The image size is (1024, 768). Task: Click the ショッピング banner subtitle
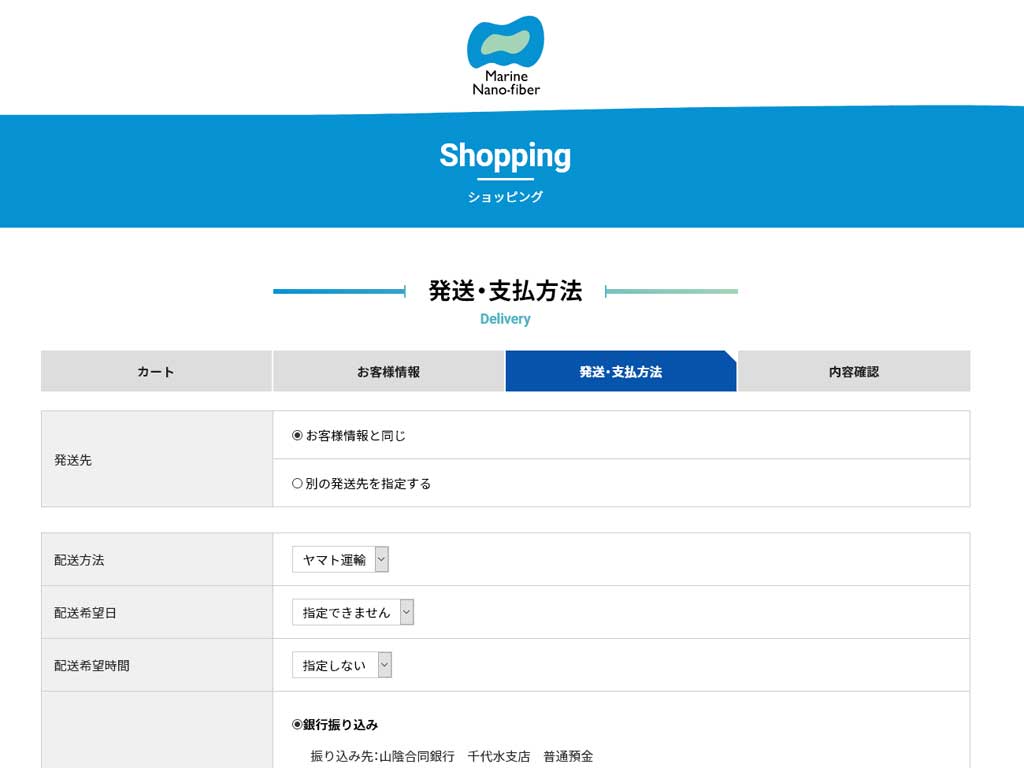click(505, 197)
